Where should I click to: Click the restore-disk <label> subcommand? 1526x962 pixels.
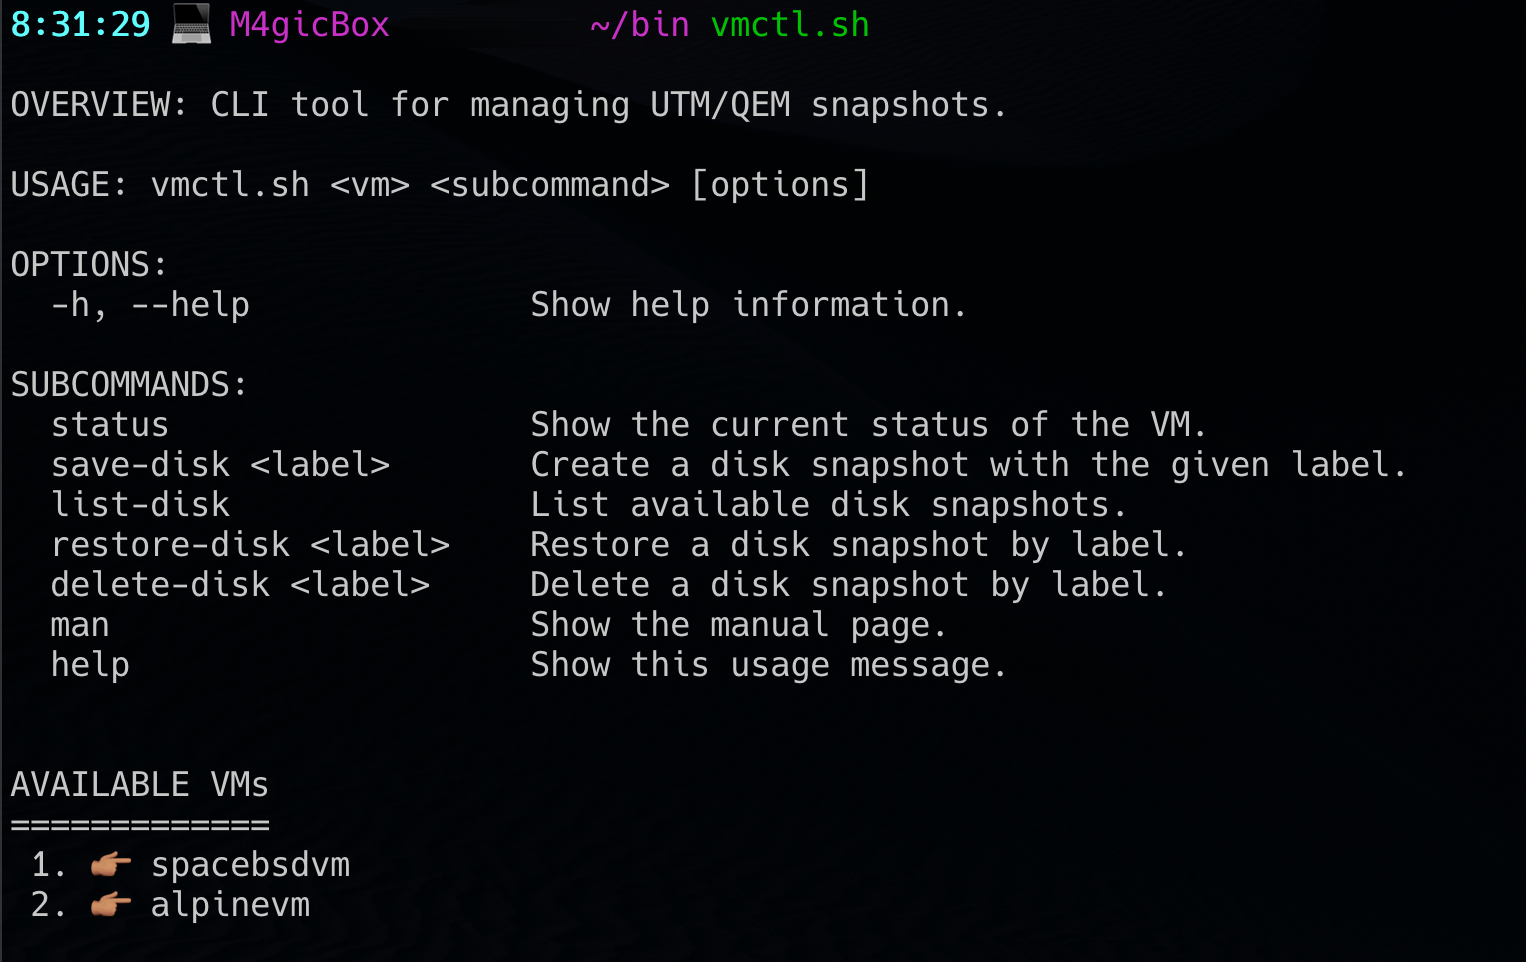click(x=250, y=544)
